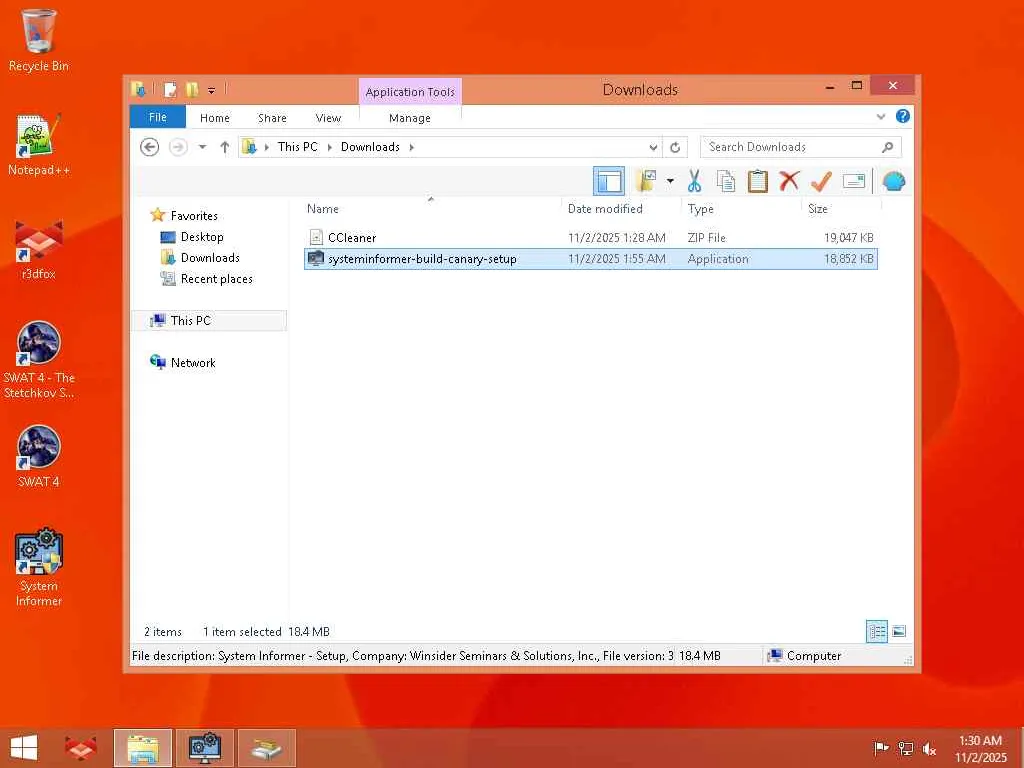Click the third open app taskbar icon
Viewport: 1024px width, 768px height.
267,748
